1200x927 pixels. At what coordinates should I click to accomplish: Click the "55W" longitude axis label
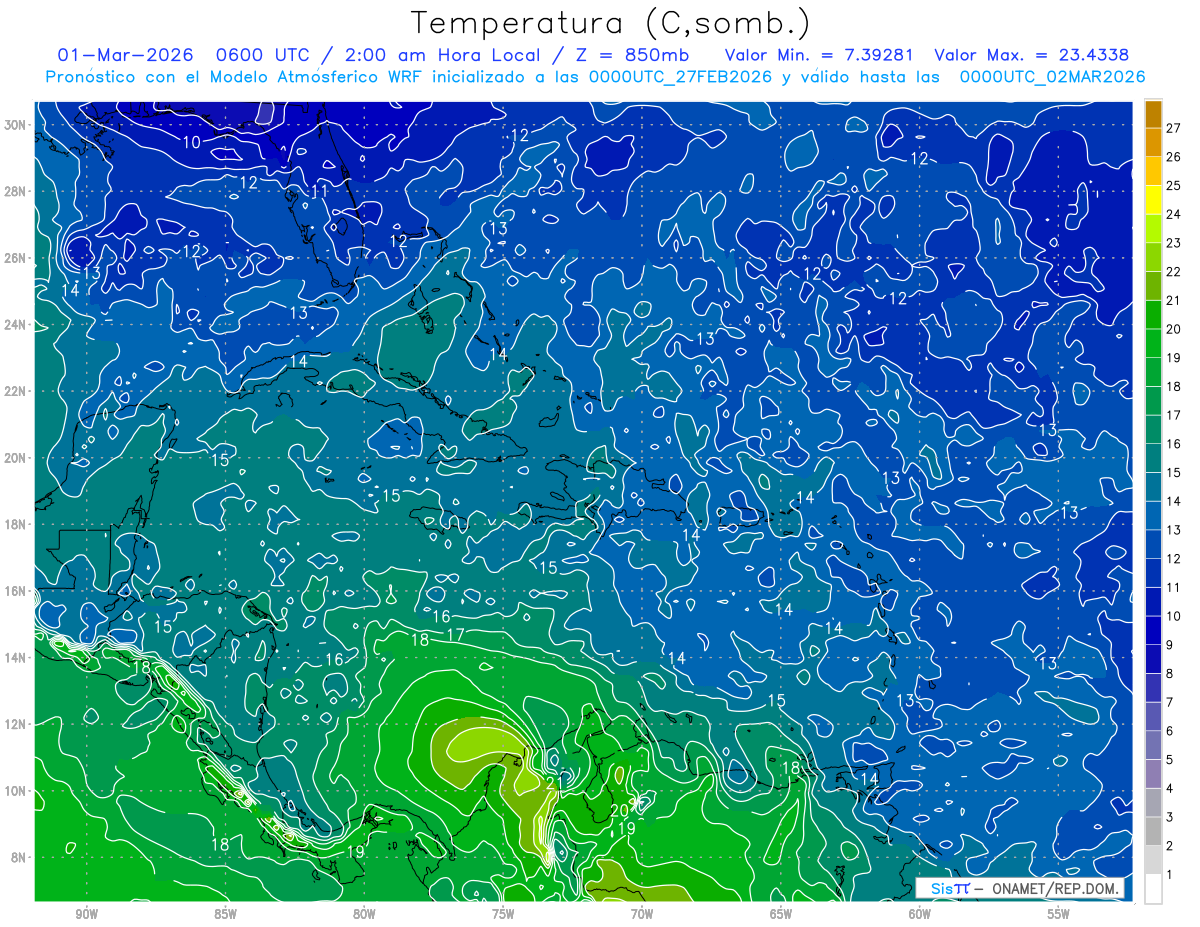(1059, 914)
